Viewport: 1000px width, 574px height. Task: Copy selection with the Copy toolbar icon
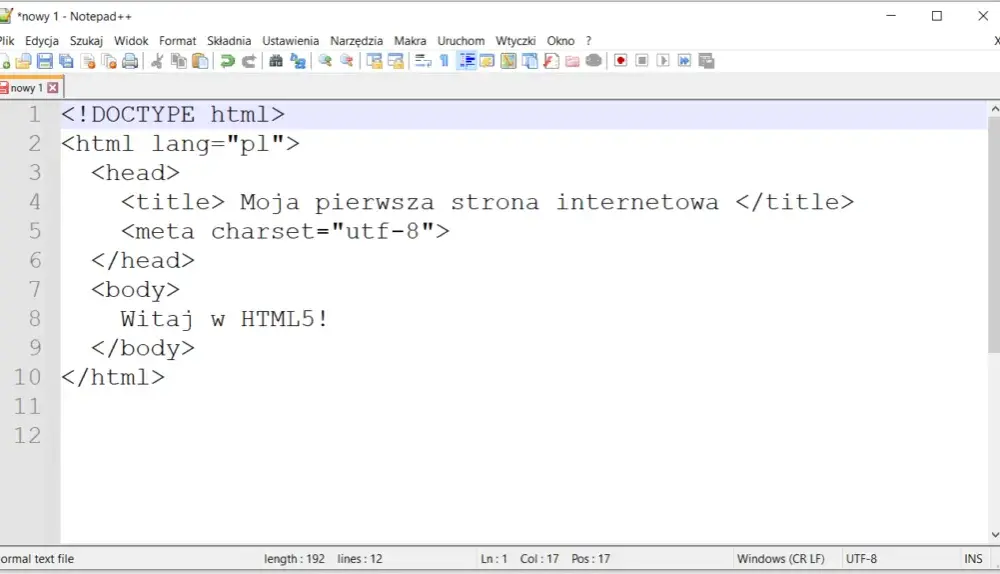(179, 61)
